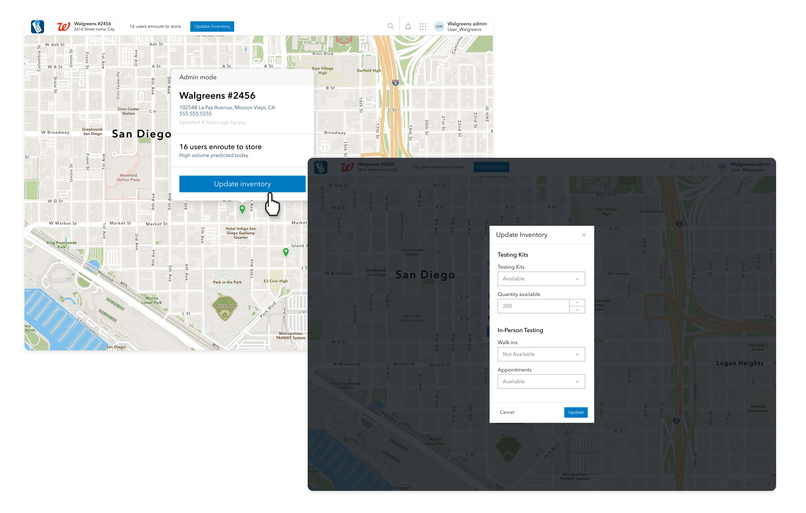The image size is (806, 513).
Task: Click High volume predicted today link
Action: (x=214, y=155)
